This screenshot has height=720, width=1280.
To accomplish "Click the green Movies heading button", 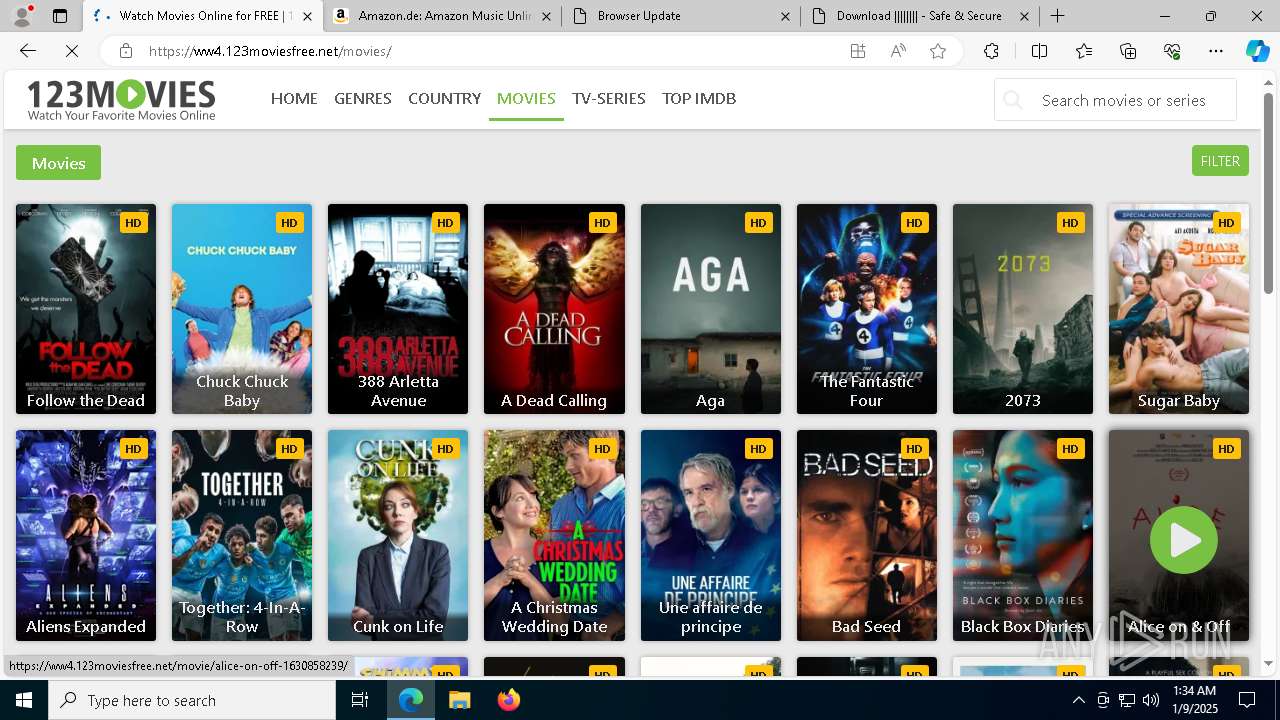I will click(58, 163).
